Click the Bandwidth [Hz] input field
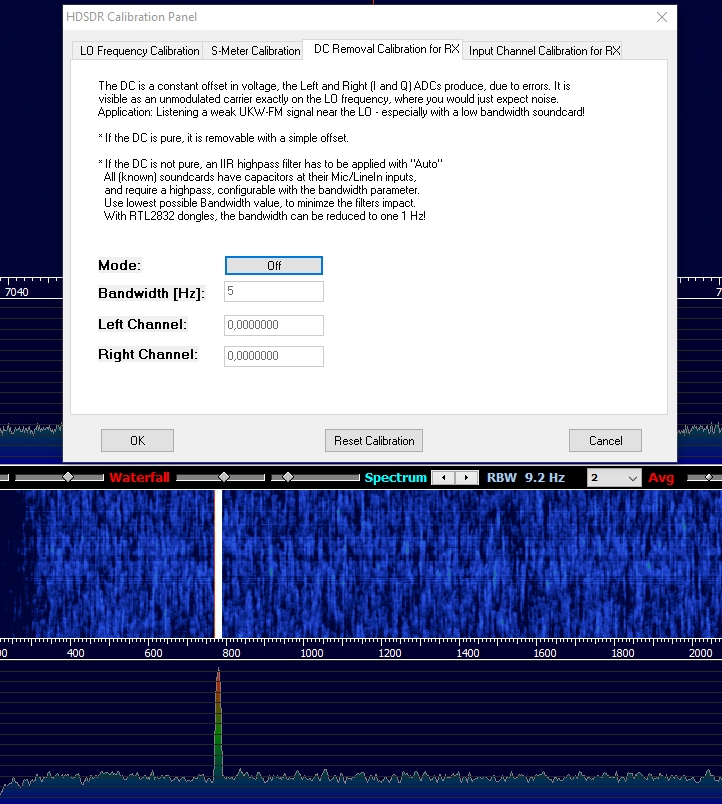The width and height of the screenshot is (722, 804). click(x=274, y=291)
